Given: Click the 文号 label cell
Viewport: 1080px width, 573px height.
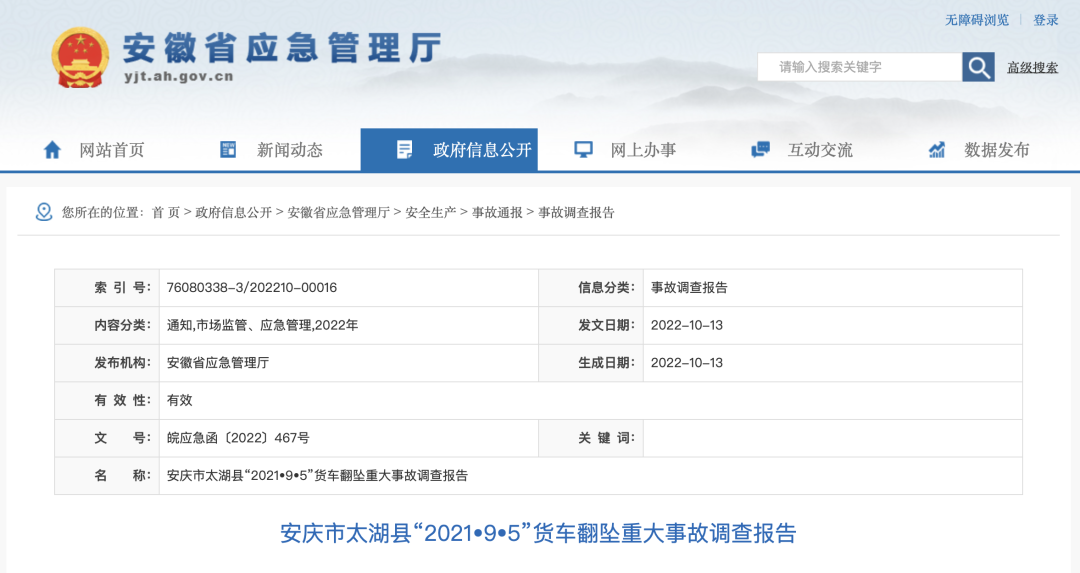Looking at the screenshot, I should 107,438.
